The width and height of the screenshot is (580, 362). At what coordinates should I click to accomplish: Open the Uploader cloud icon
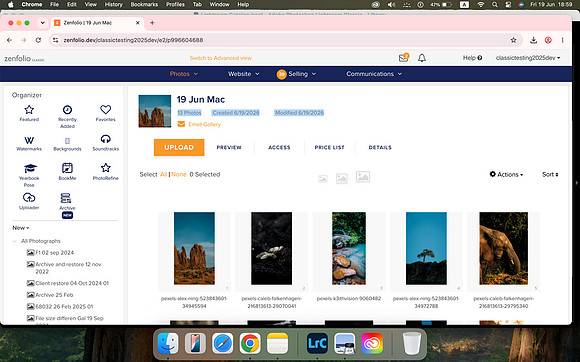pyautogui.click(x=29, y=197)
